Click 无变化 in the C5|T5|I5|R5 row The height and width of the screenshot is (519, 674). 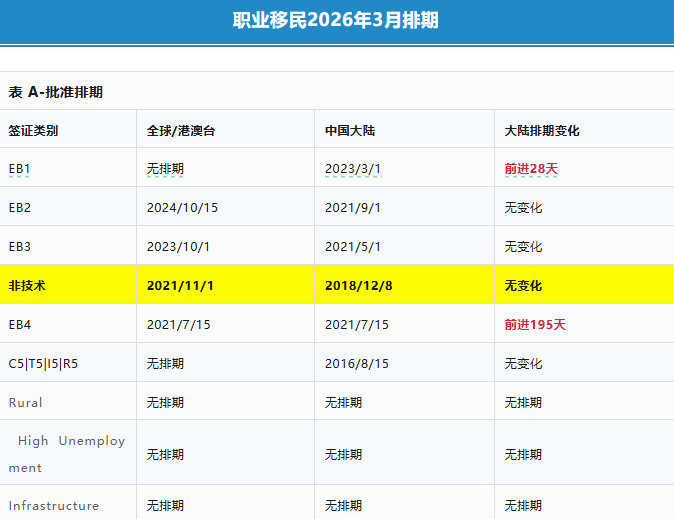(x=523, y=364)
